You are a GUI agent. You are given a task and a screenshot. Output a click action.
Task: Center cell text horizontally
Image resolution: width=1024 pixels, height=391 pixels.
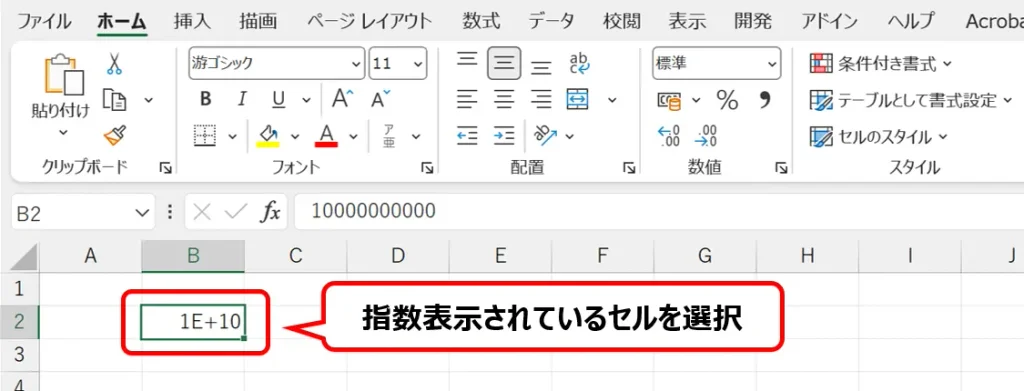pyautogui.click(x=504, y=99)
